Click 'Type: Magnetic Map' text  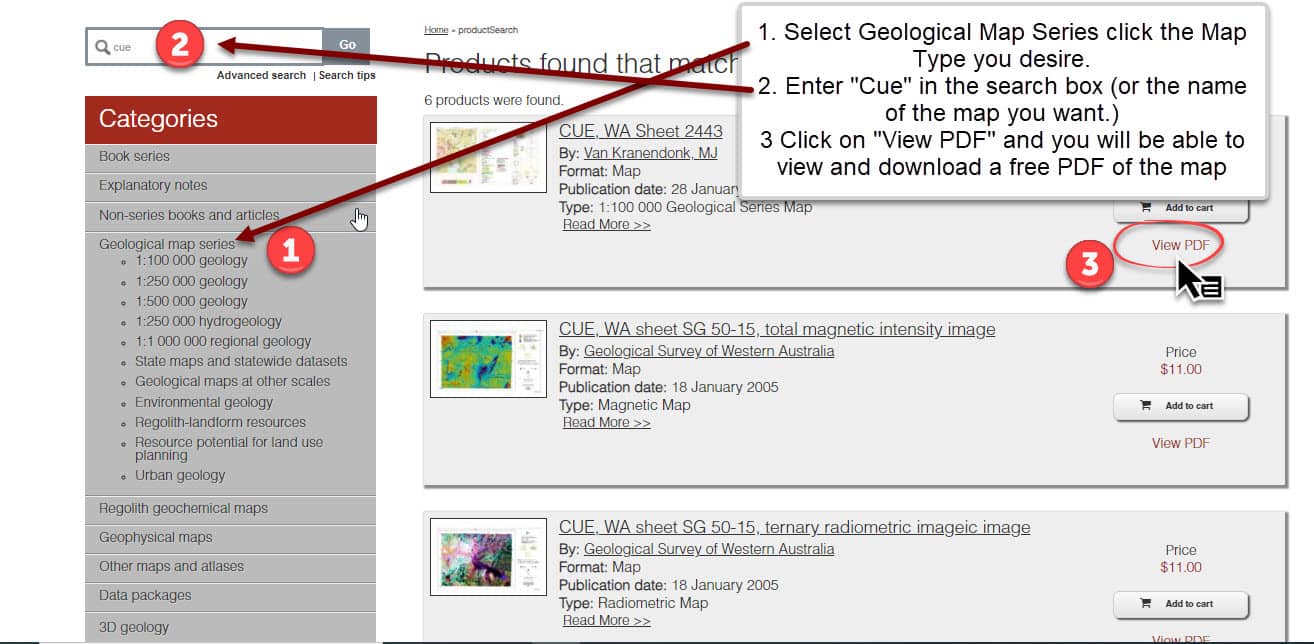tap(625, 405)
